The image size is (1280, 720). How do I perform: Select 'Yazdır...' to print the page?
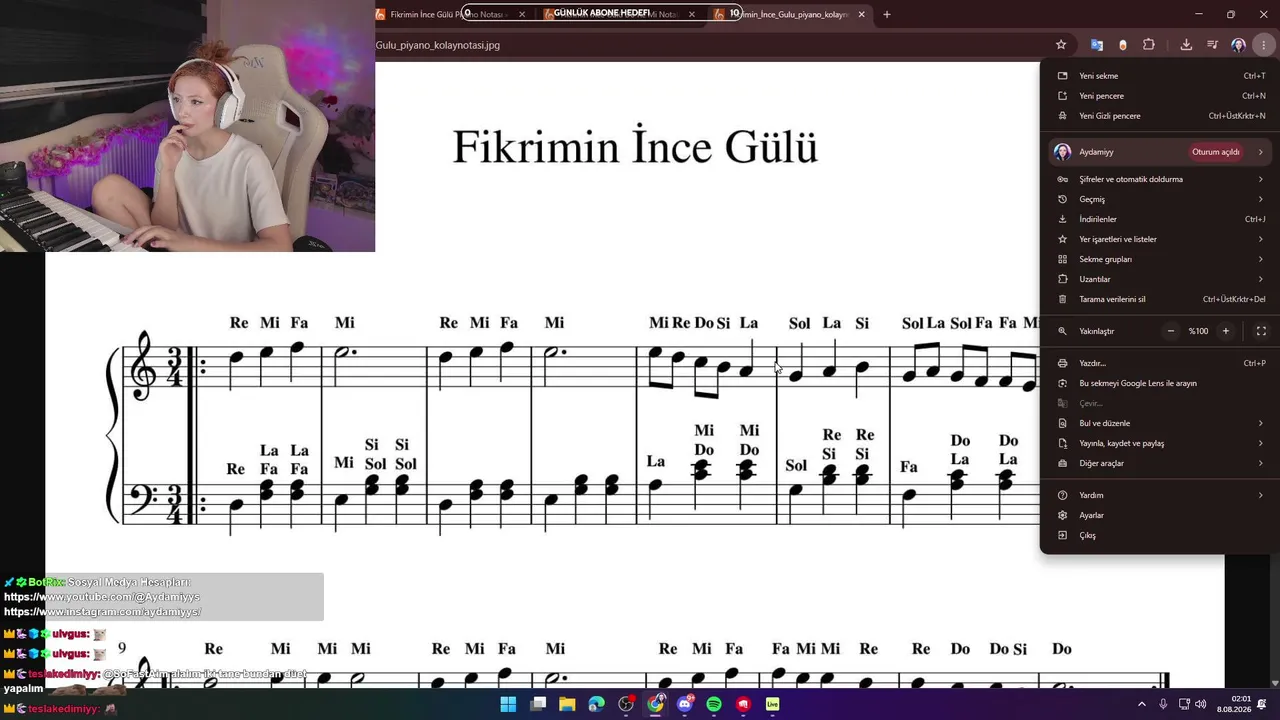tap(1161, 363)
